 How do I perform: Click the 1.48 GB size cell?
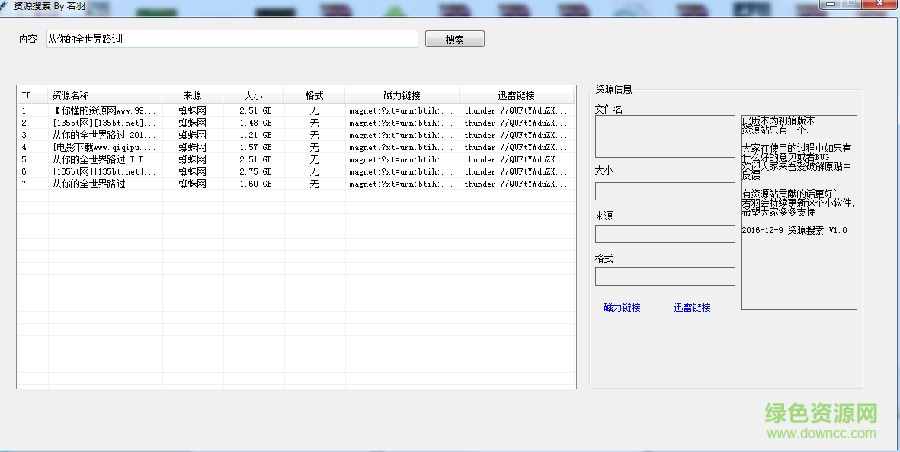point(253,123)
